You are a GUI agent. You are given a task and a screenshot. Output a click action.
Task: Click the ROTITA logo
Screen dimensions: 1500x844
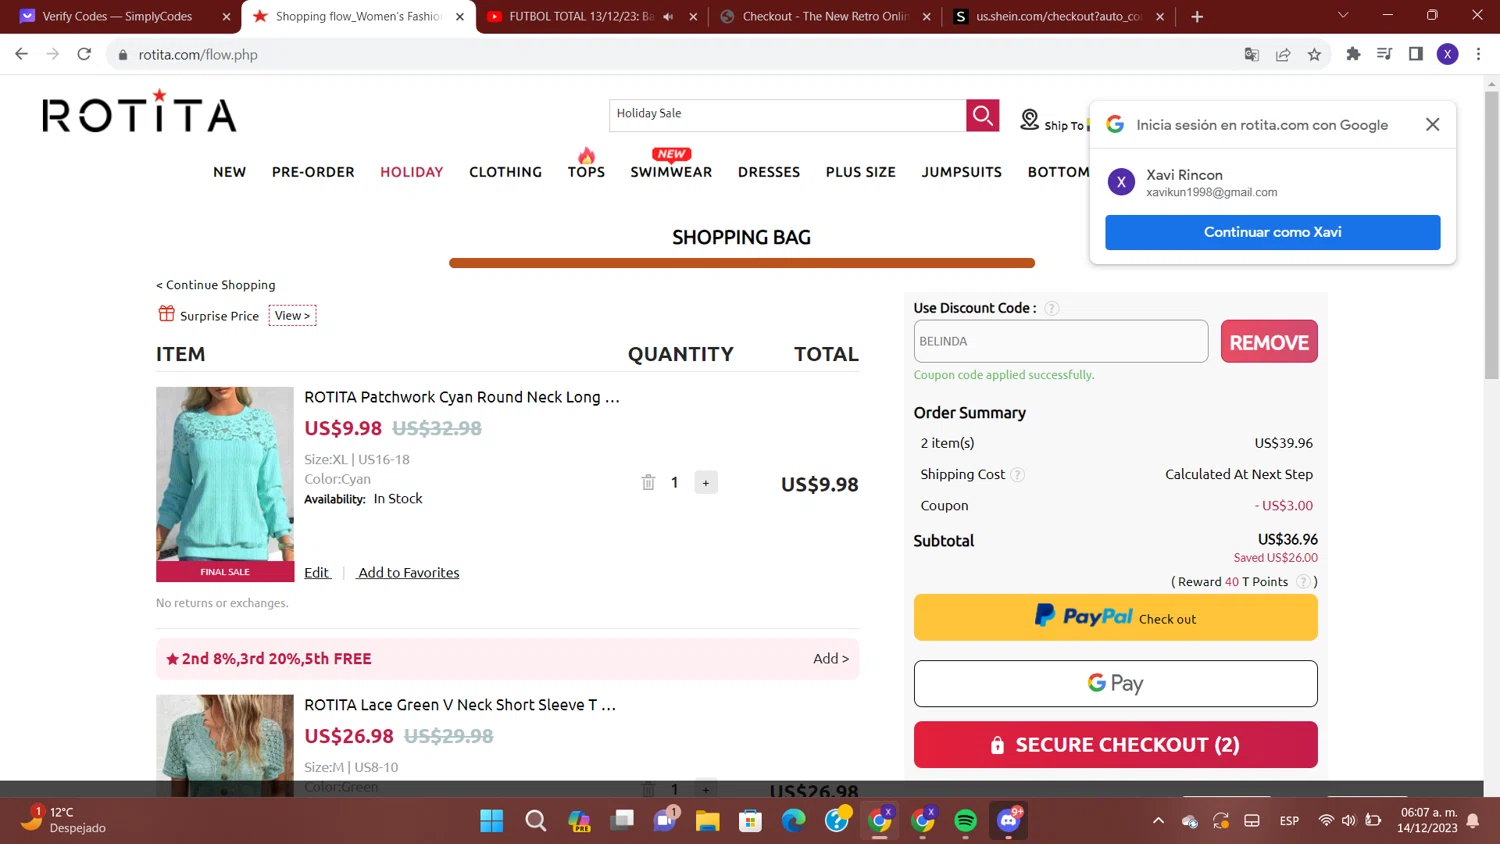click(x=139, y=111)
